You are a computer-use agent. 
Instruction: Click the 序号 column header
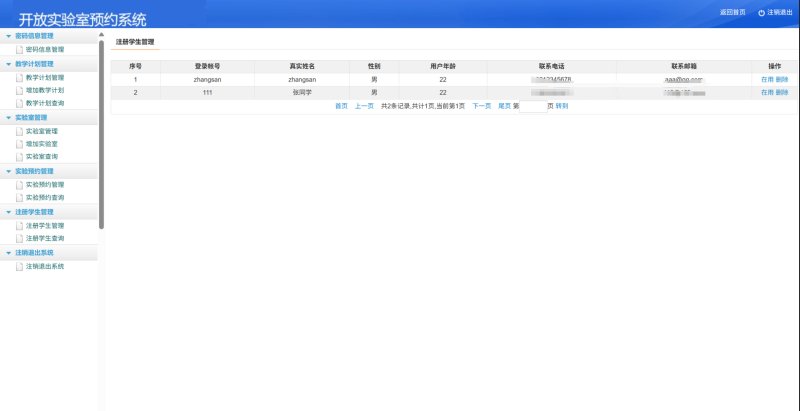click(x=135, y=67)
